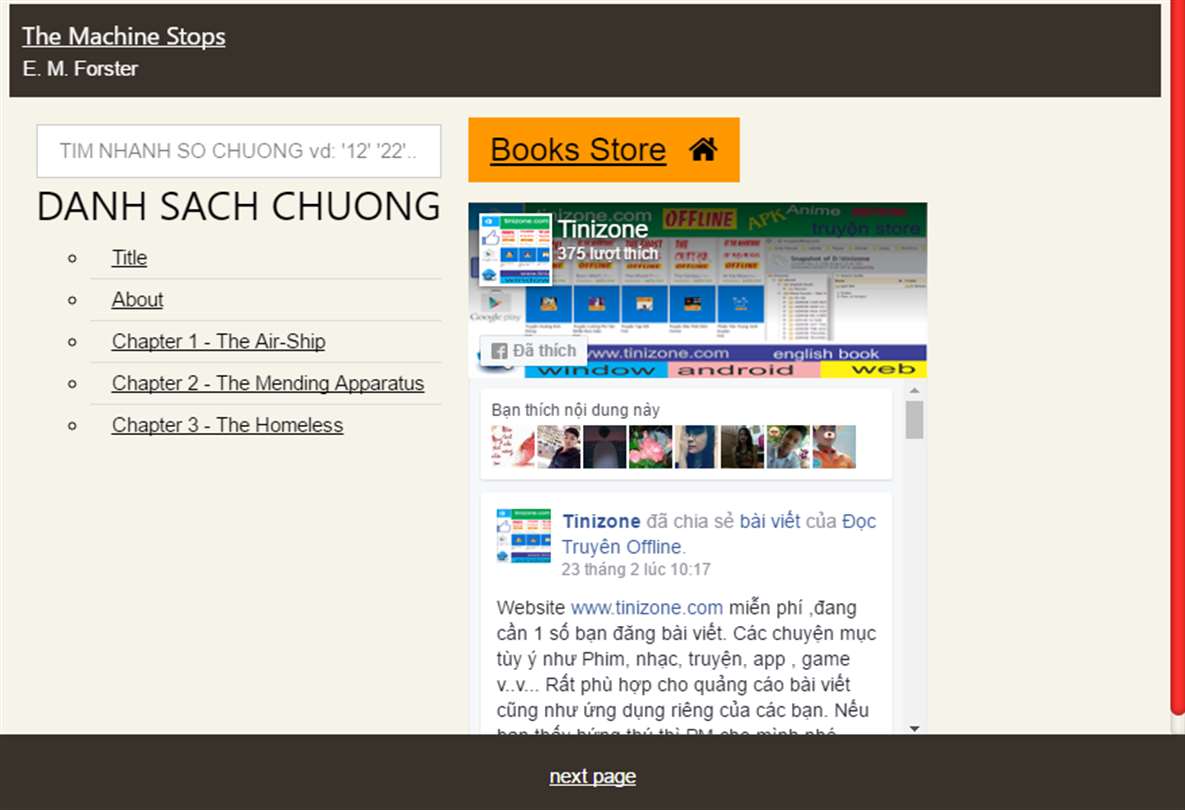Open Tinizone author link in the post

pos(602,521)
